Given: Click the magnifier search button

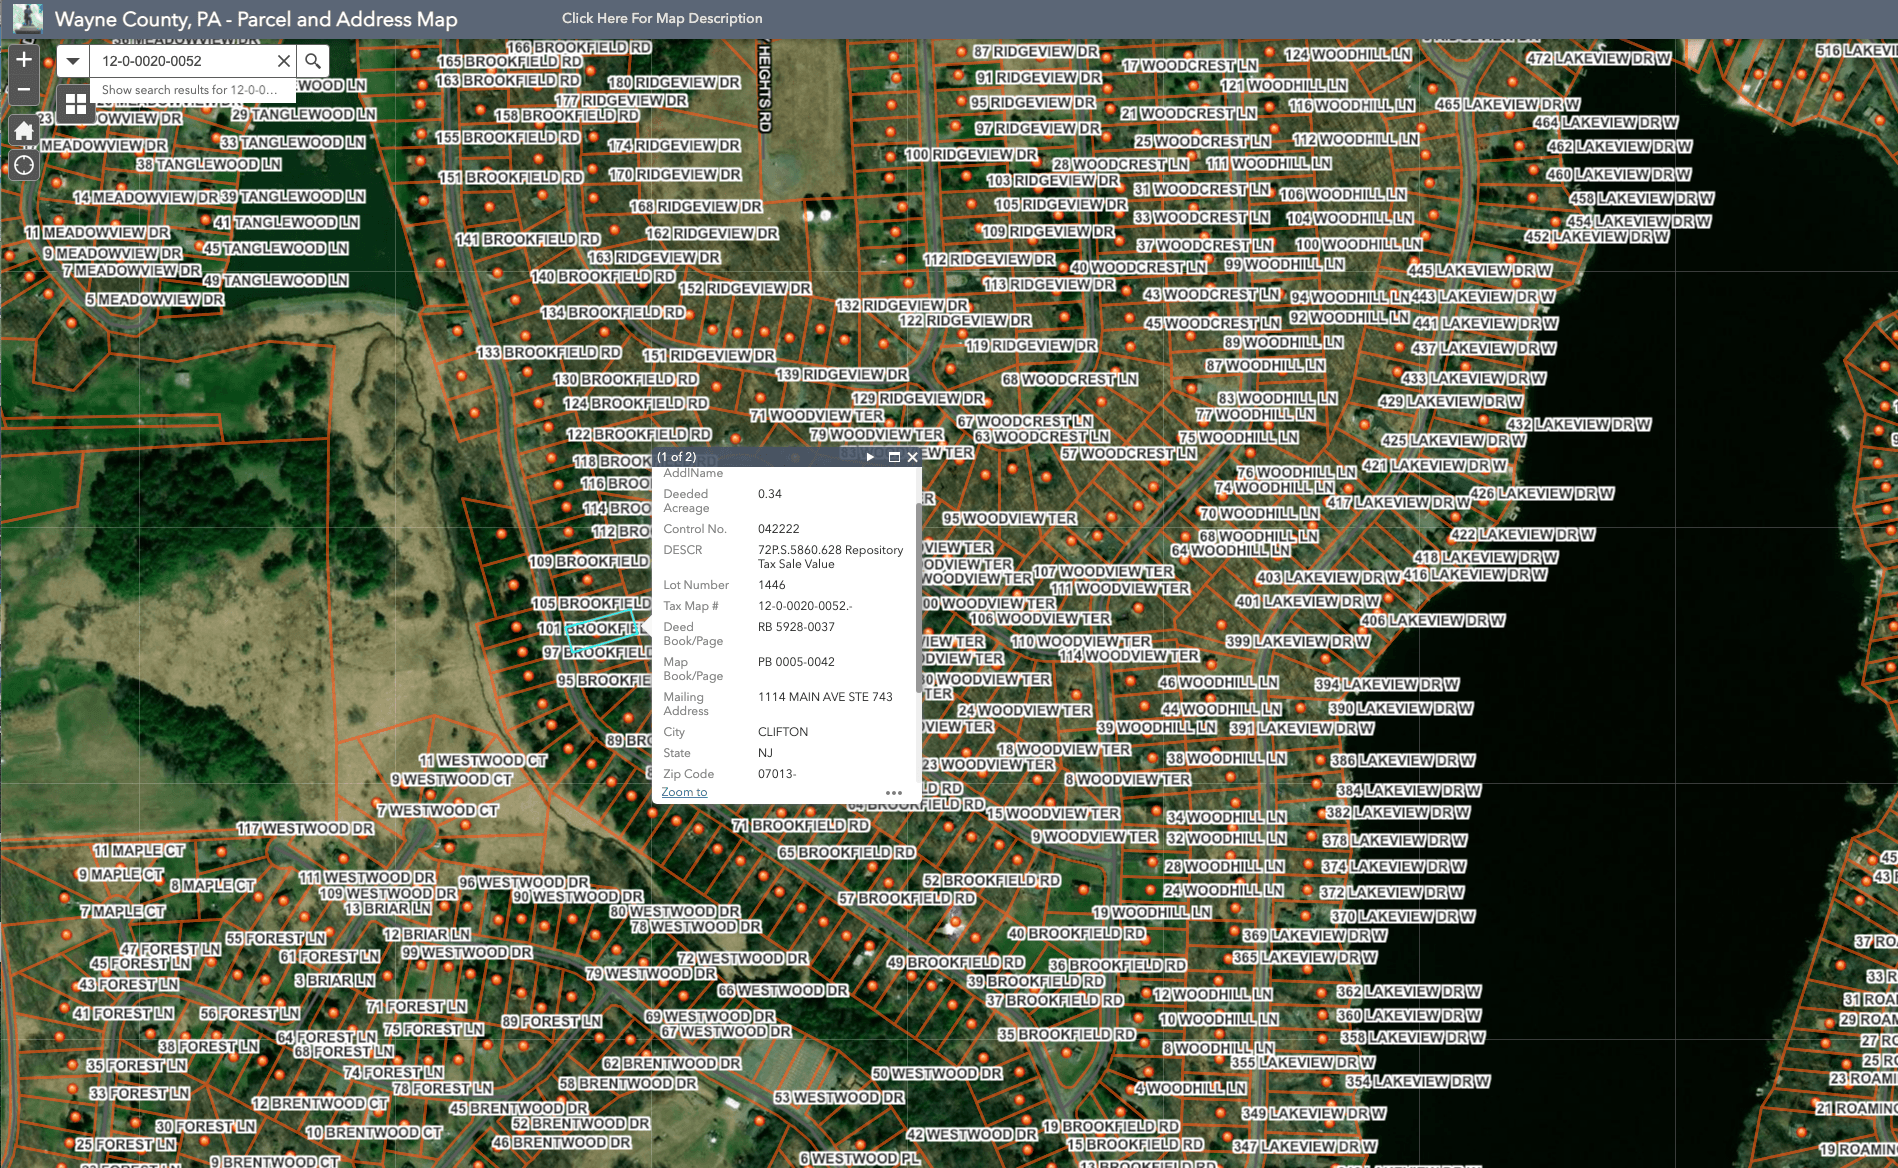Looking at the screenshot, I should 313,61.
